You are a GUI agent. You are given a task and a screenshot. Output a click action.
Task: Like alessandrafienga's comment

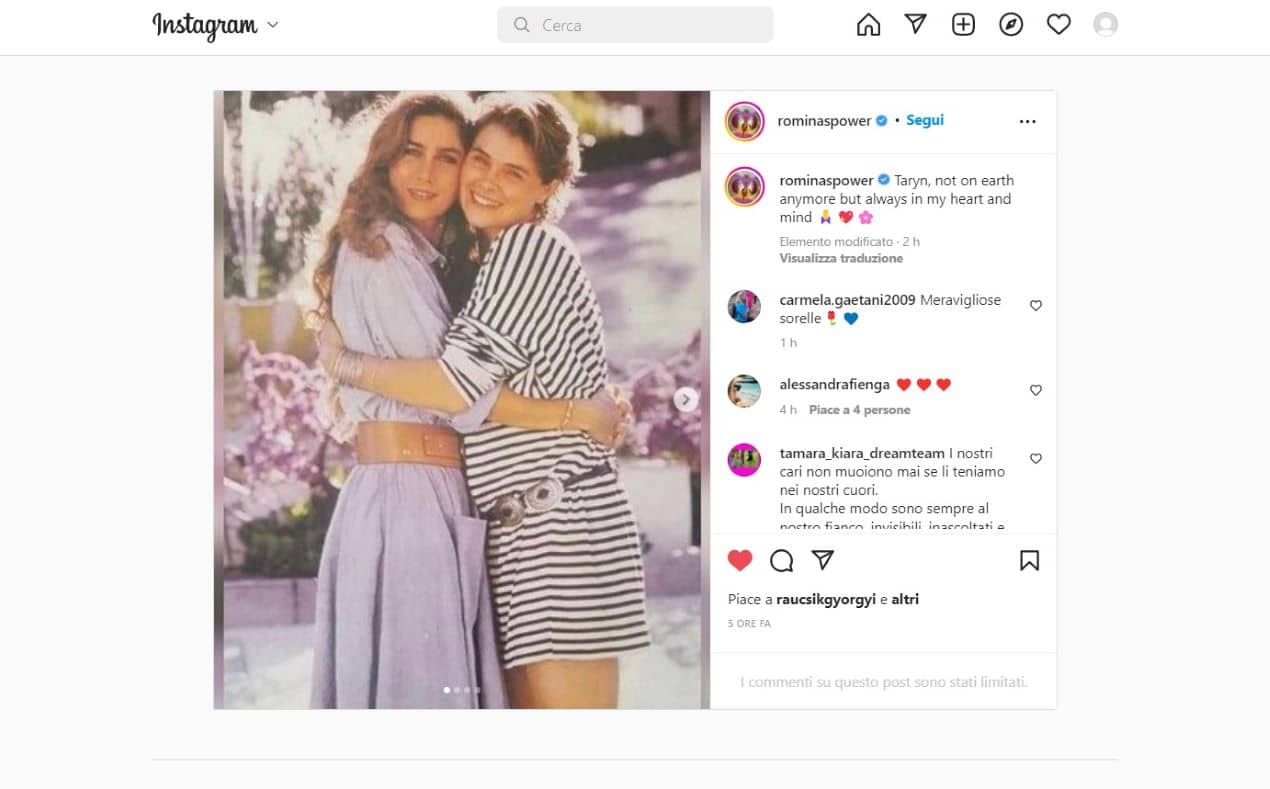(x=1035, y=390)
